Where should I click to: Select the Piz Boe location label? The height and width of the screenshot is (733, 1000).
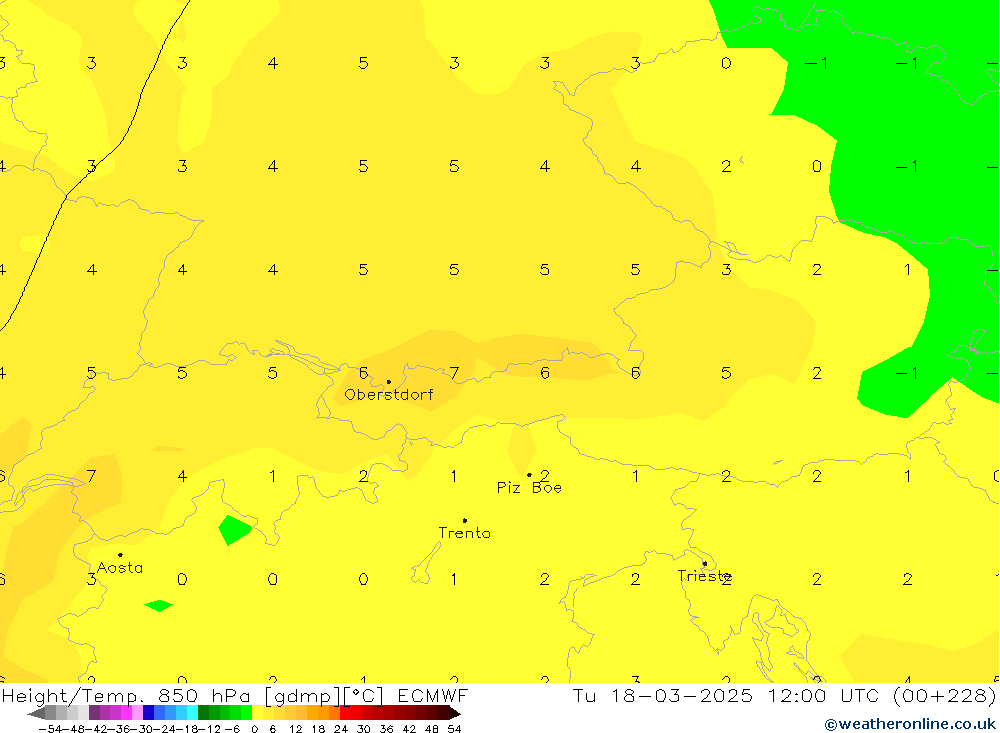pyautogui.click(x=529, y=487)
